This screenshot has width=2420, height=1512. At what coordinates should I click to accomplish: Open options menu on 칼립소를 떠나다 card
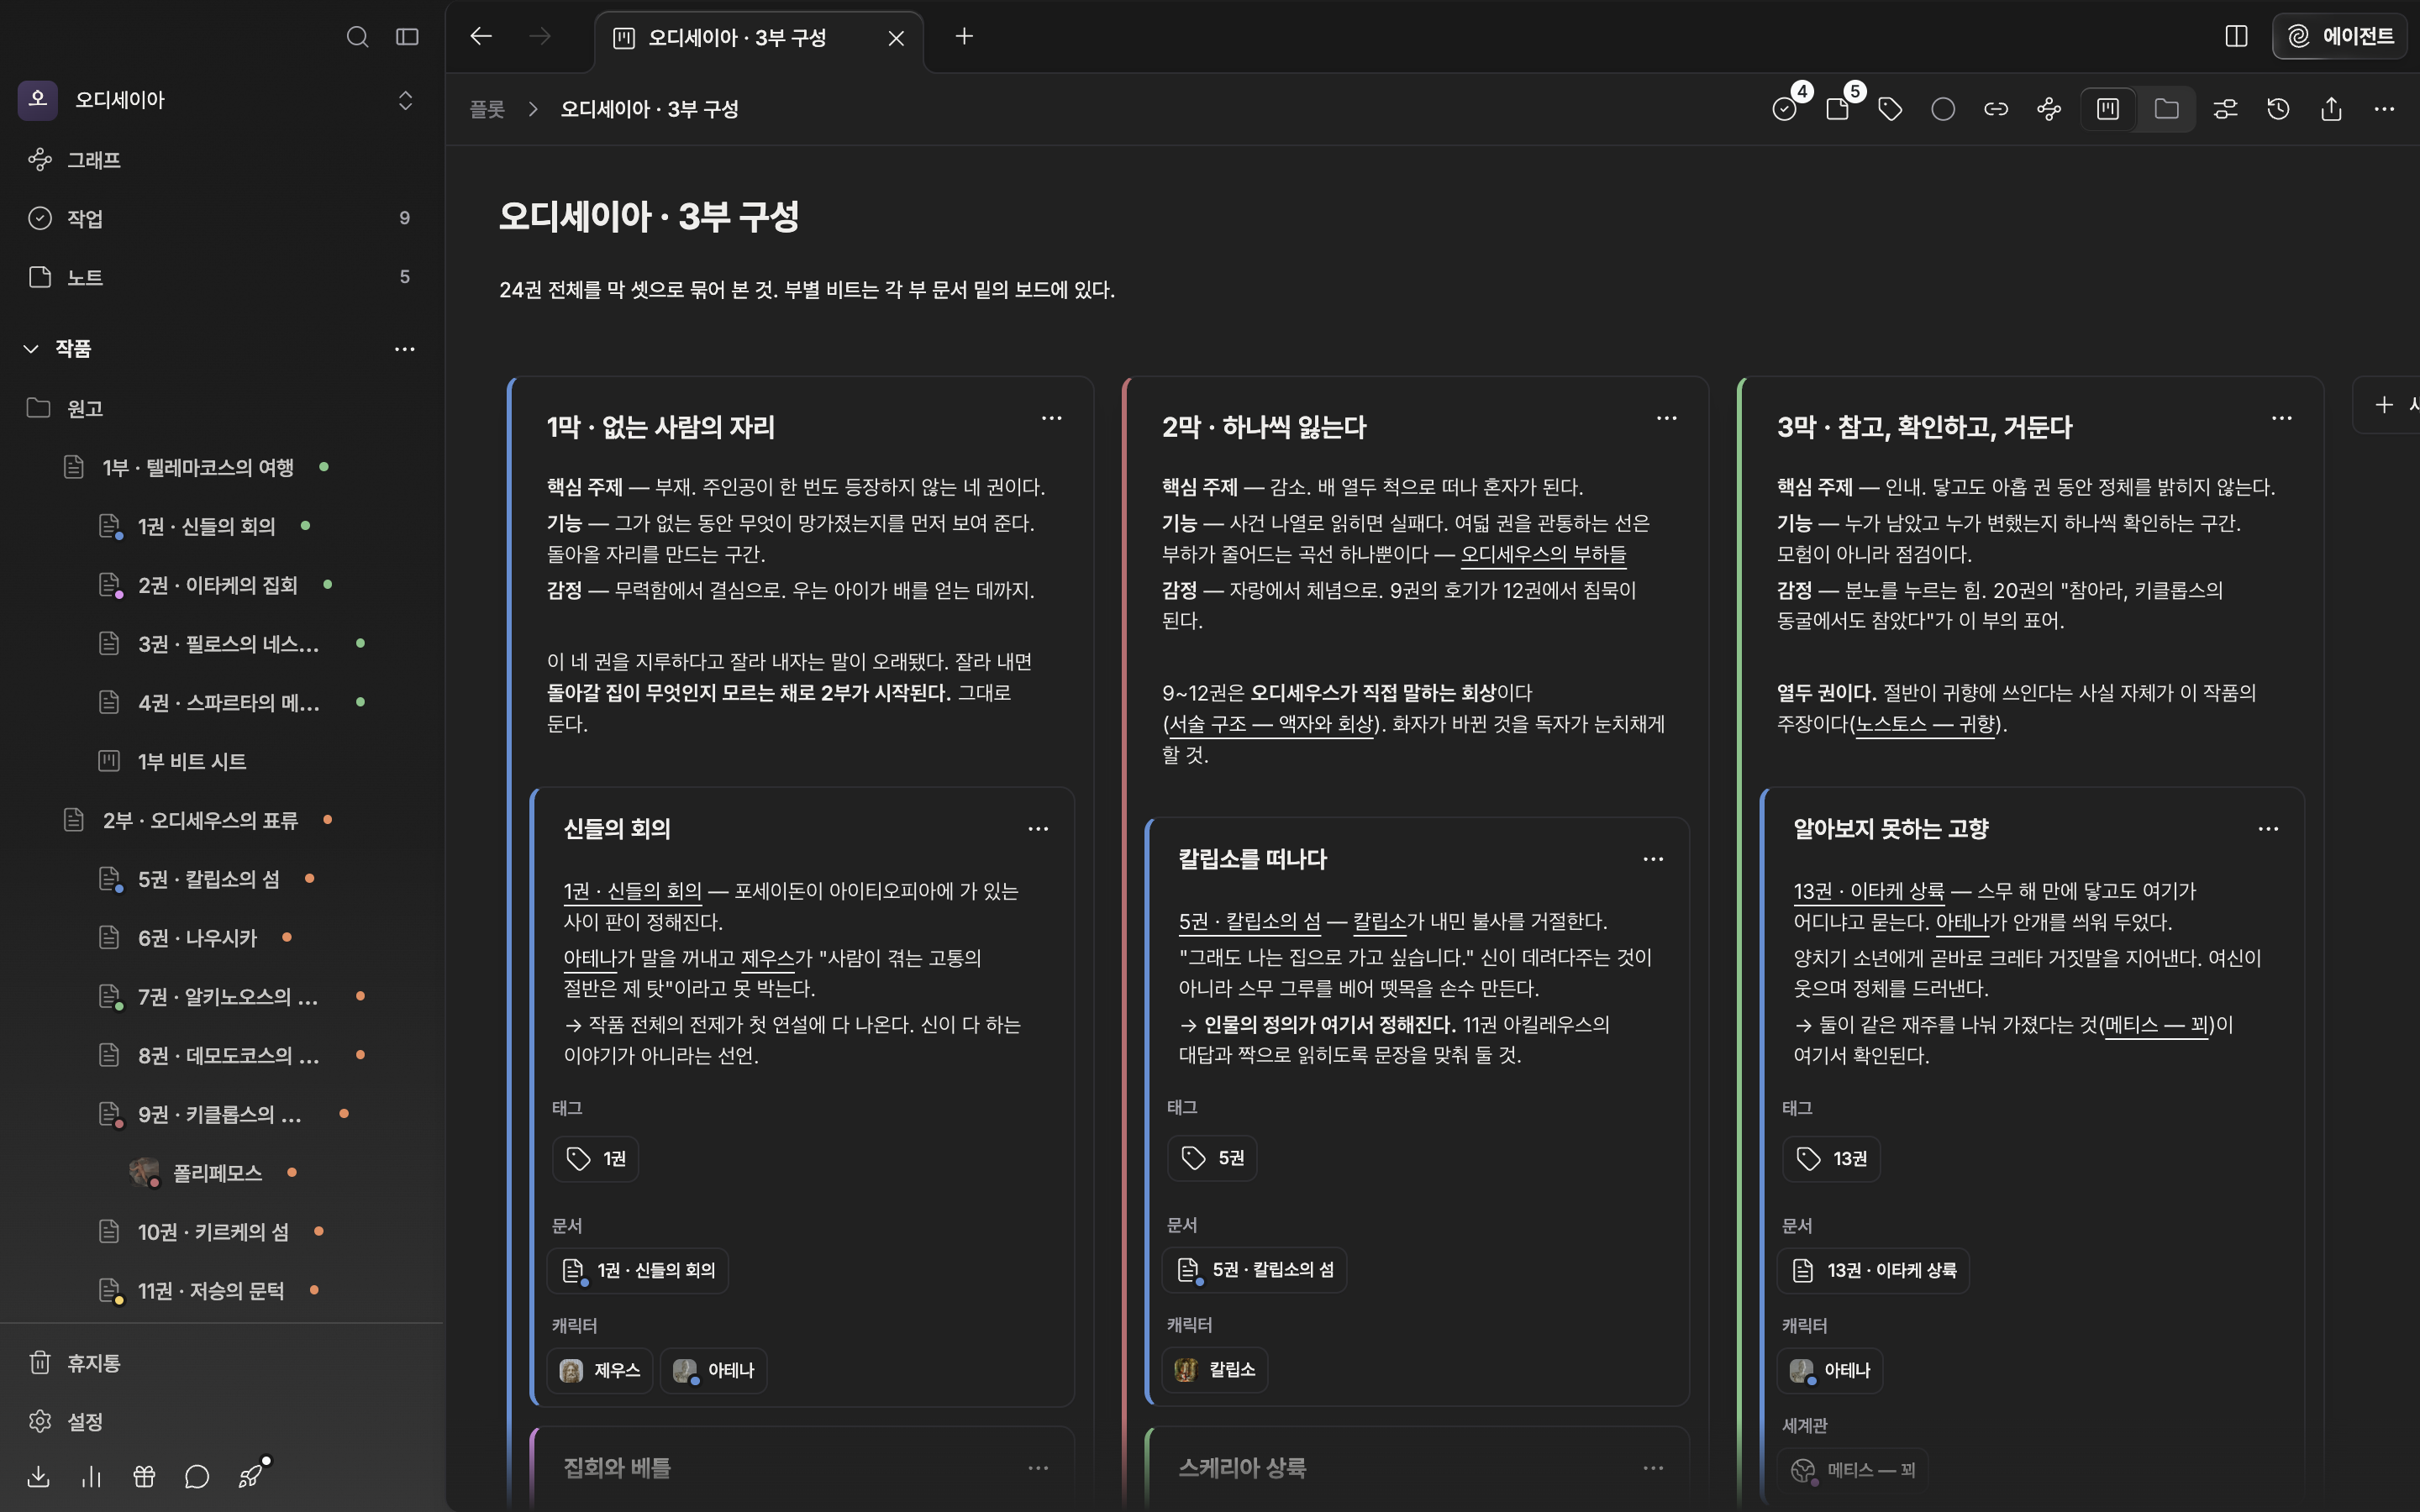(1653, 859)
